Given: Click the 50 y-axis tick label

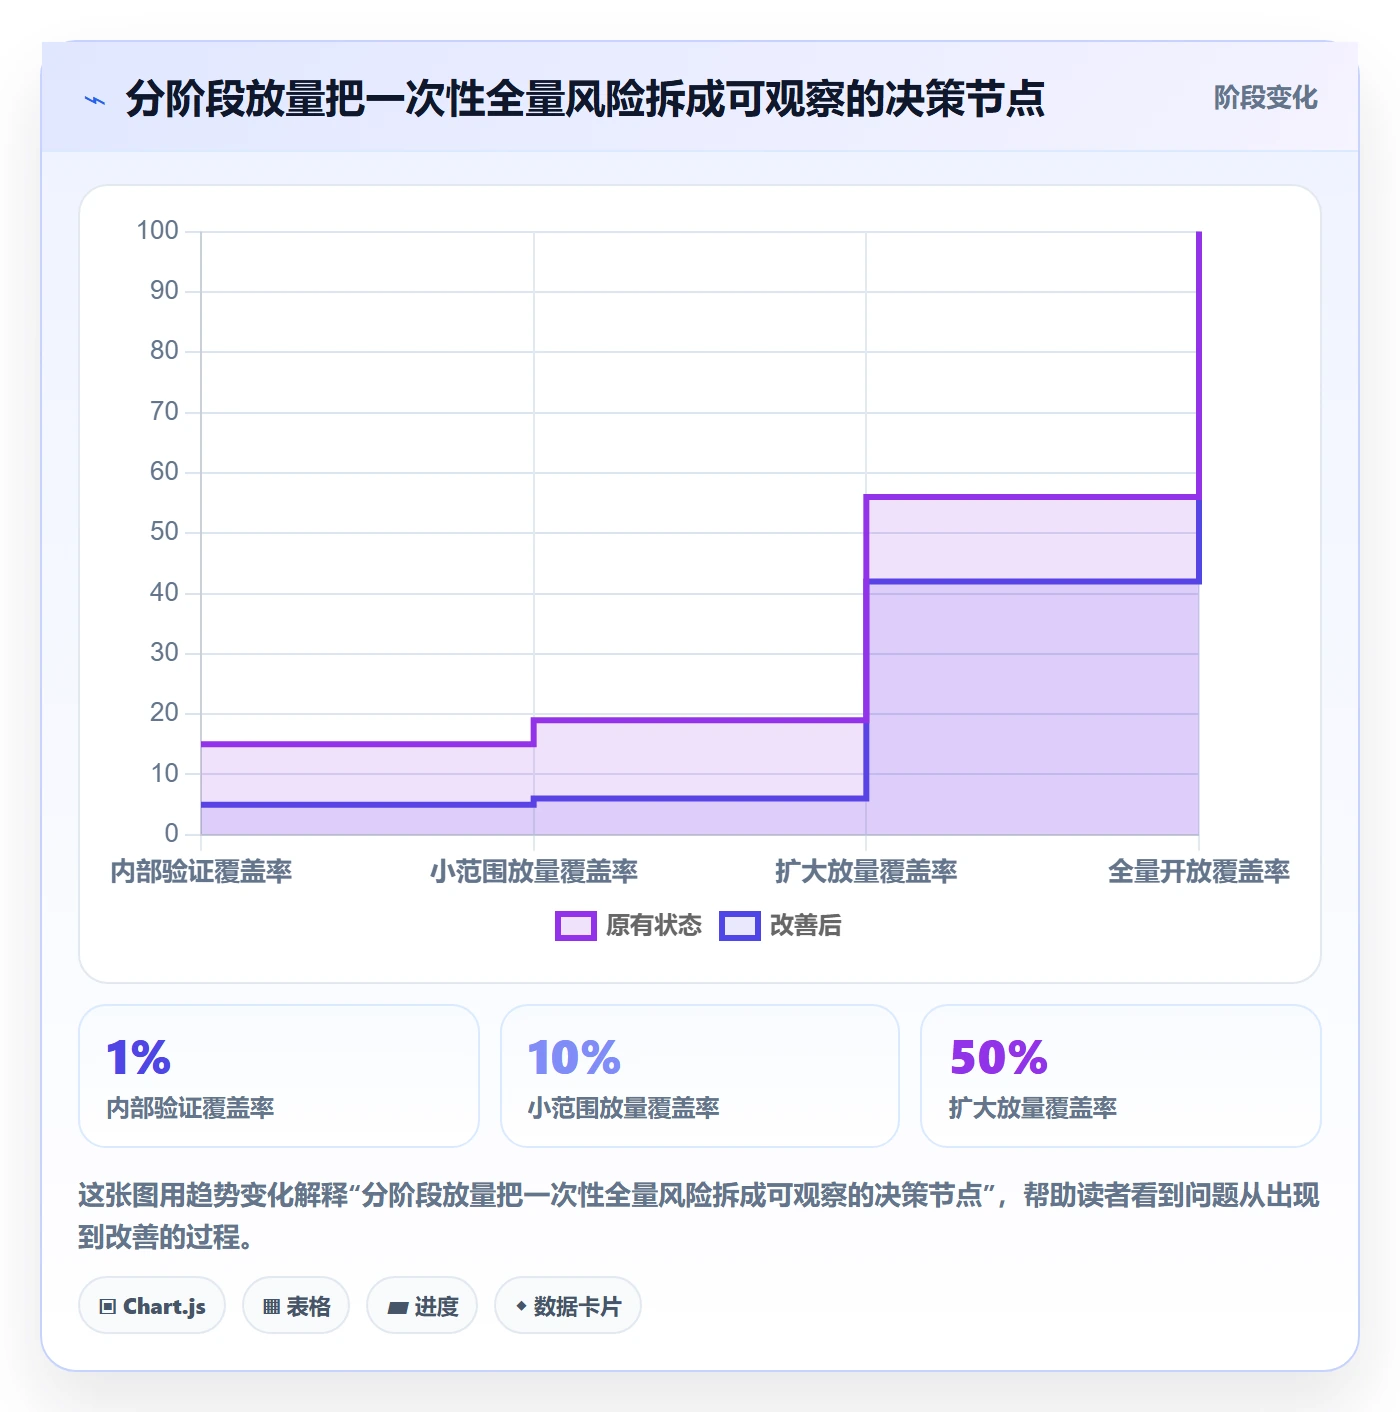Looking at the screenshot, I should (x=164, y=532).
